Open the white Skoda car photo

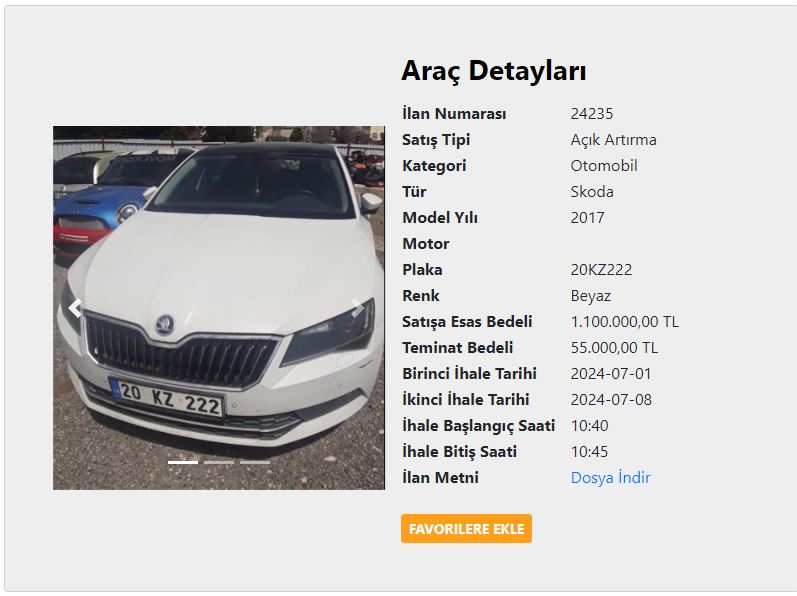(x=219, y=308)
